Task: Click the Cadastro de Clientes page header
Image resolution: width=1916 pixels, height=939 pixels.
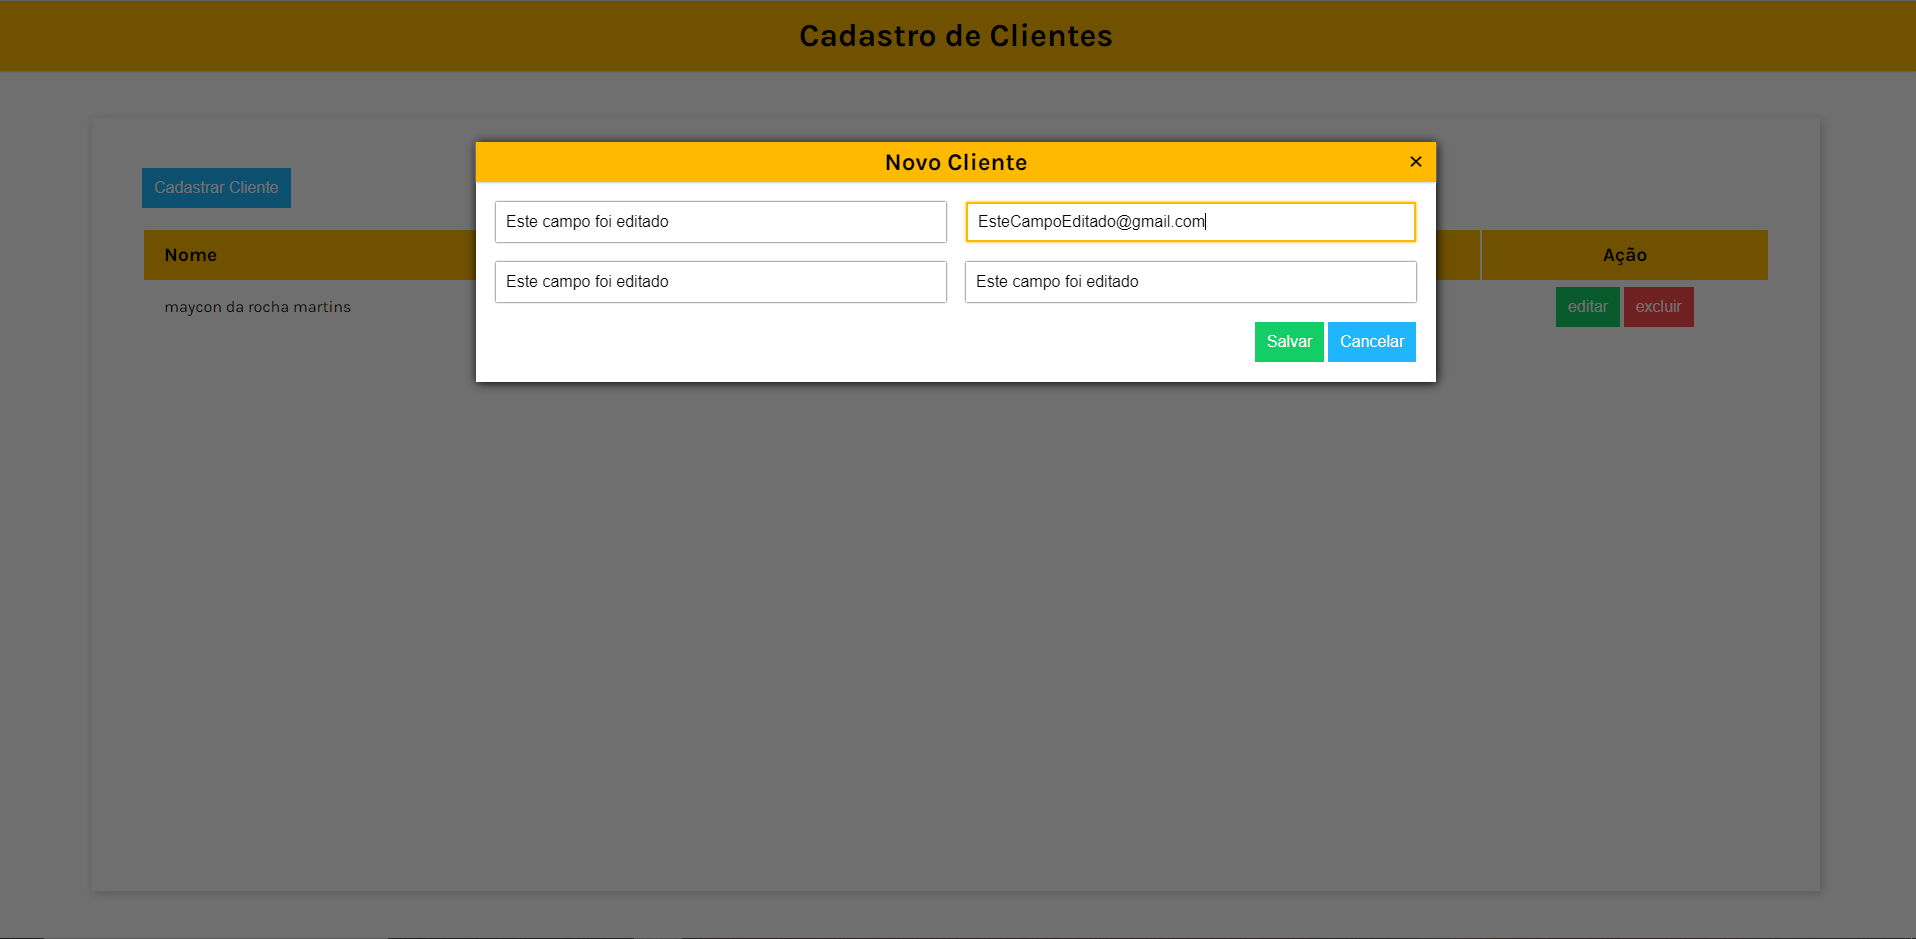Action: point(956,35)
